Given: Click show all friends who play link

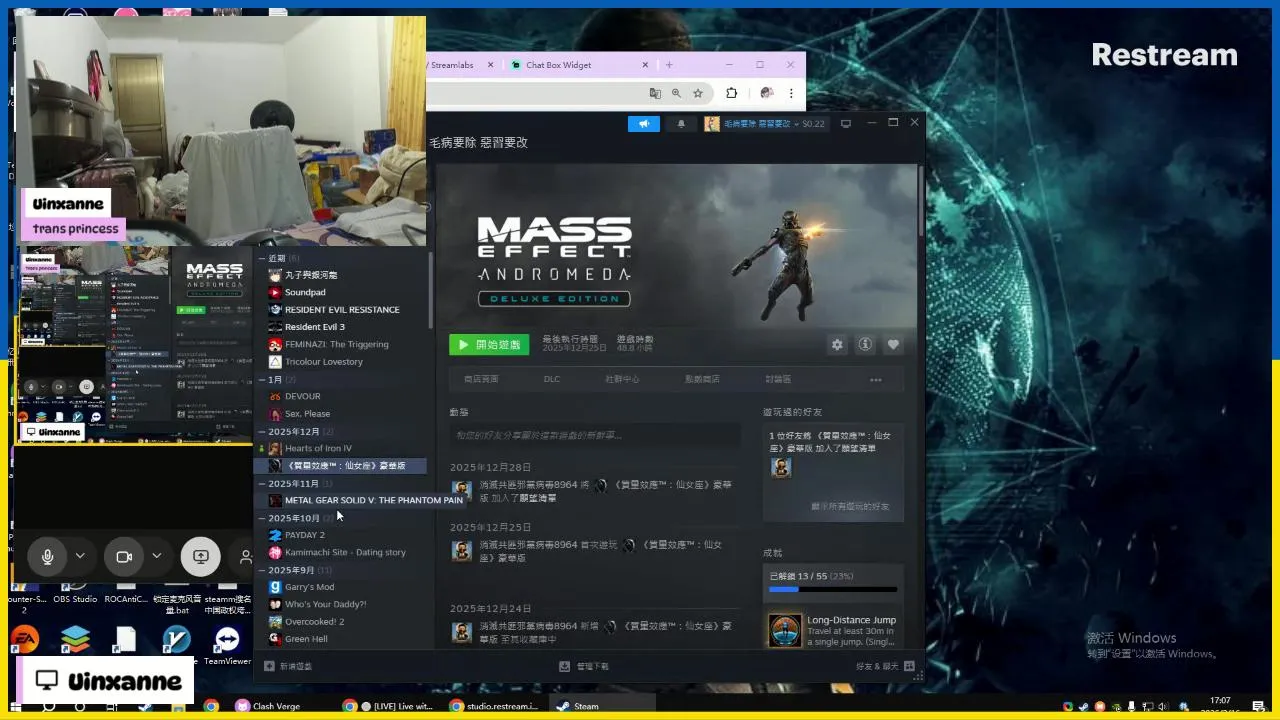Looking at the screenshot, I should pos(850,507).
